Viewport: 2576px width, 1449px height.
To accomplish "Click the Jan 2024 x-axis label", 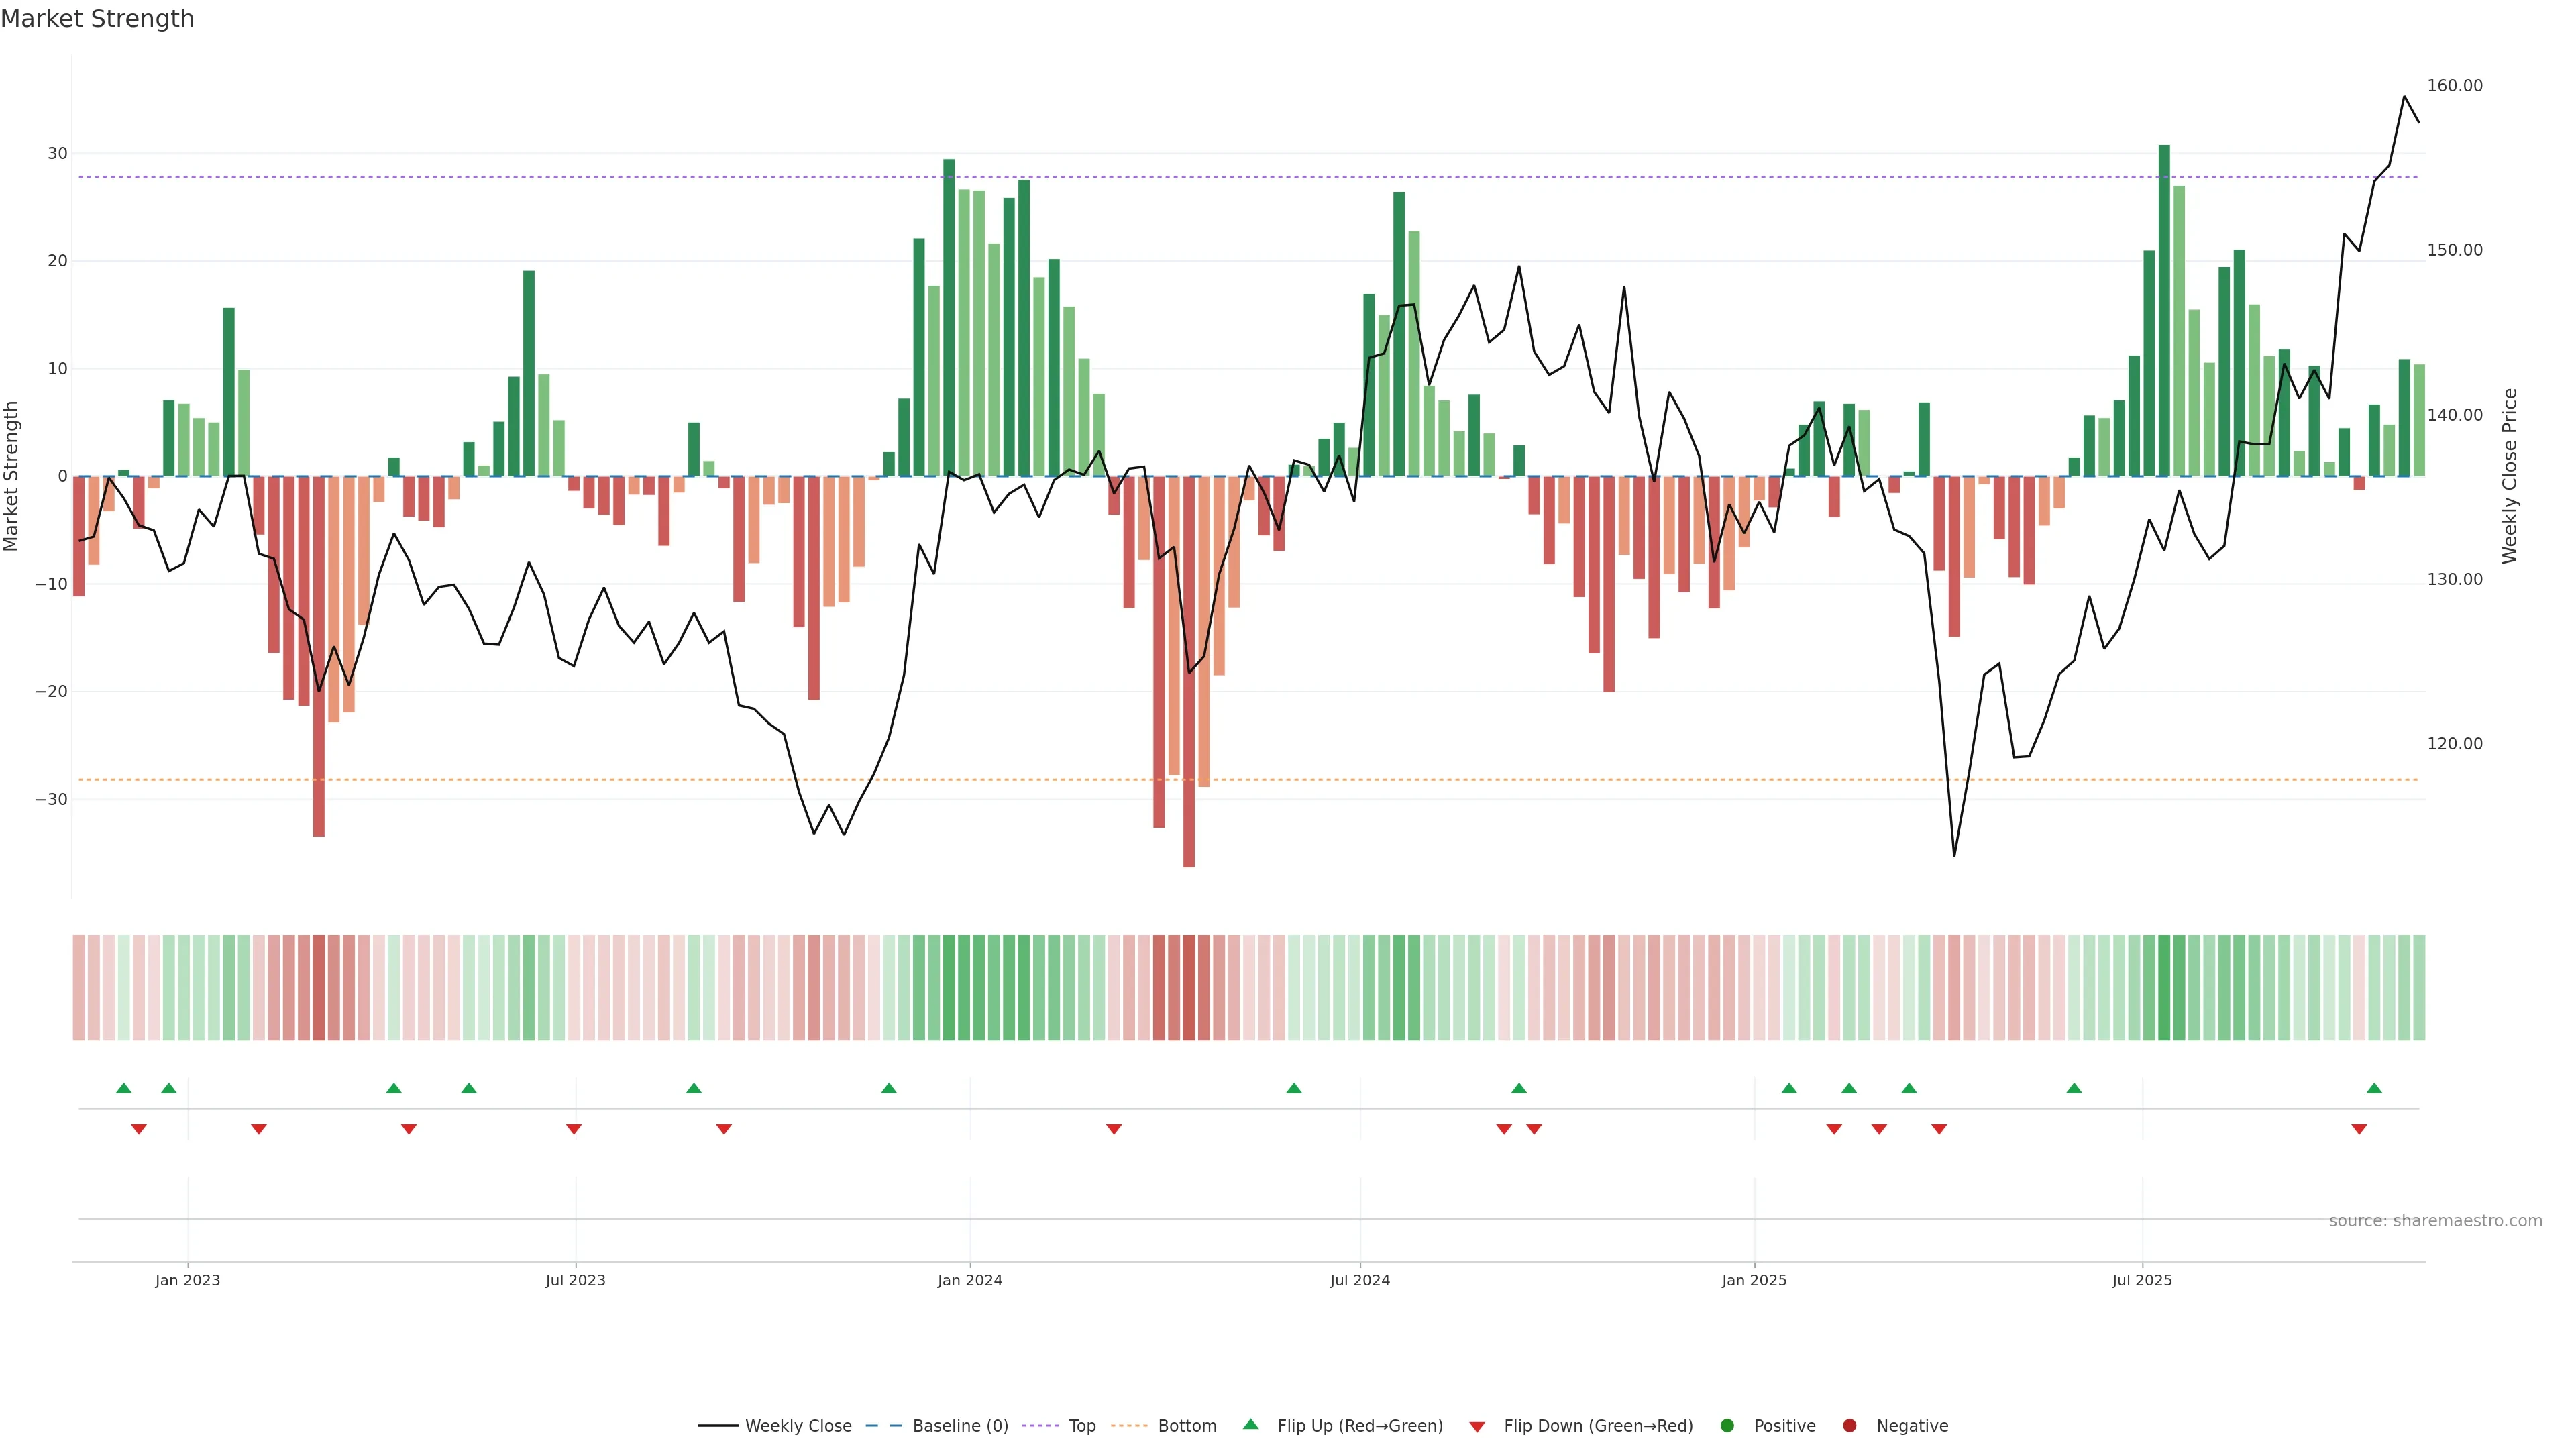I will [x=969, y=1280].
